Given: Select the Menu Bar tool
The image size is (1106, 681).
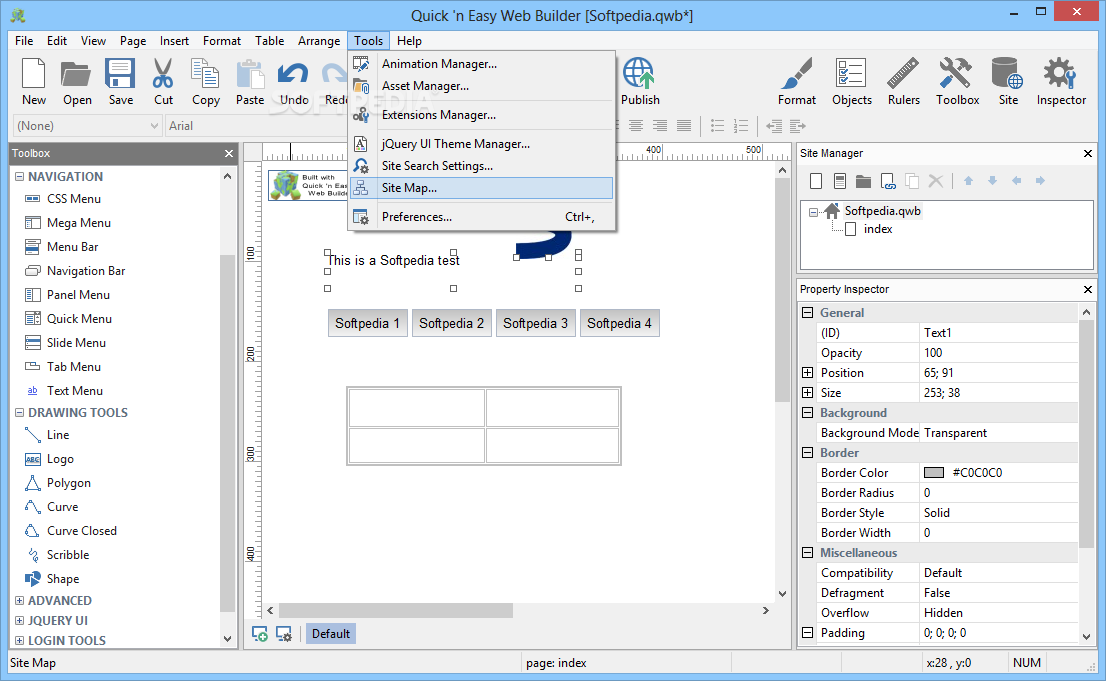Looking at the screenshot, I should click(72, 247).
